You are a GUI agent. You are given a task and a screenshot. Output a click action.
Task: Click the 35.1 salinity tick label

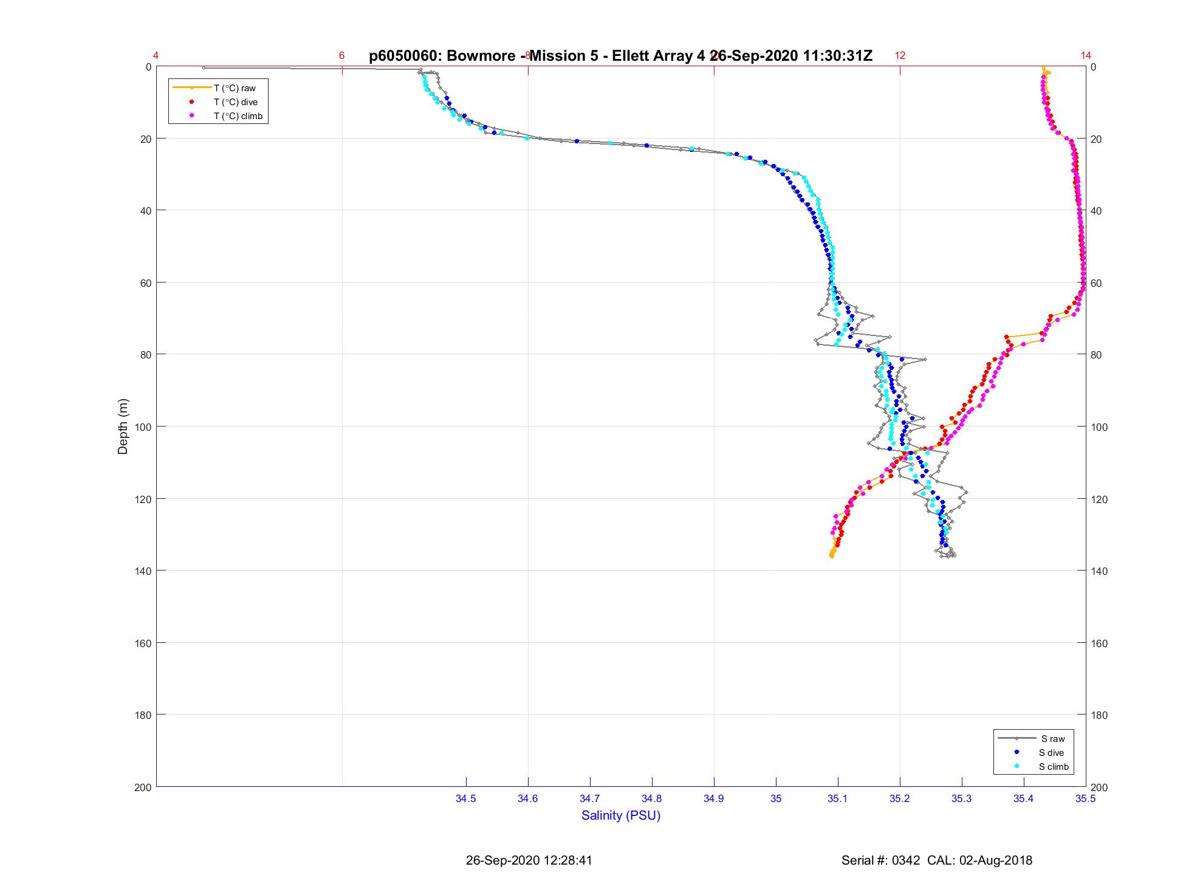coord(838,799)
